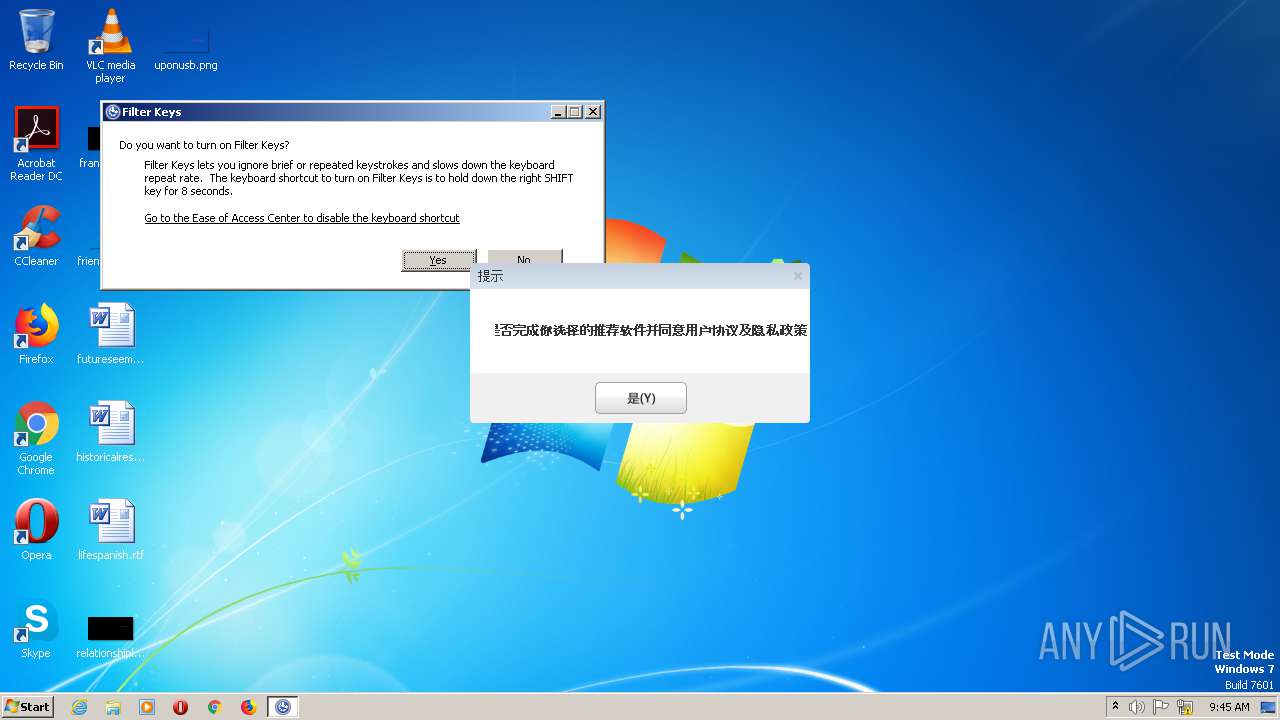Open Firefox desktop shortcut
Image resolution: width=1280 pixels, height=720 pixels.
[x=36, y=334]
